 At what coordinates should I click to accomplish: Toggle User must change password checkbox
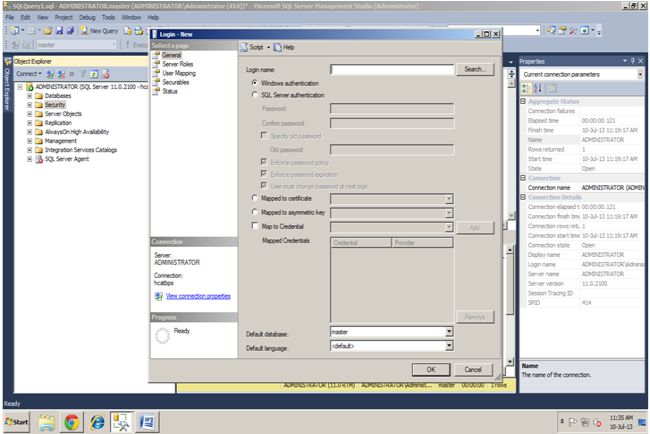coord(264,186)
